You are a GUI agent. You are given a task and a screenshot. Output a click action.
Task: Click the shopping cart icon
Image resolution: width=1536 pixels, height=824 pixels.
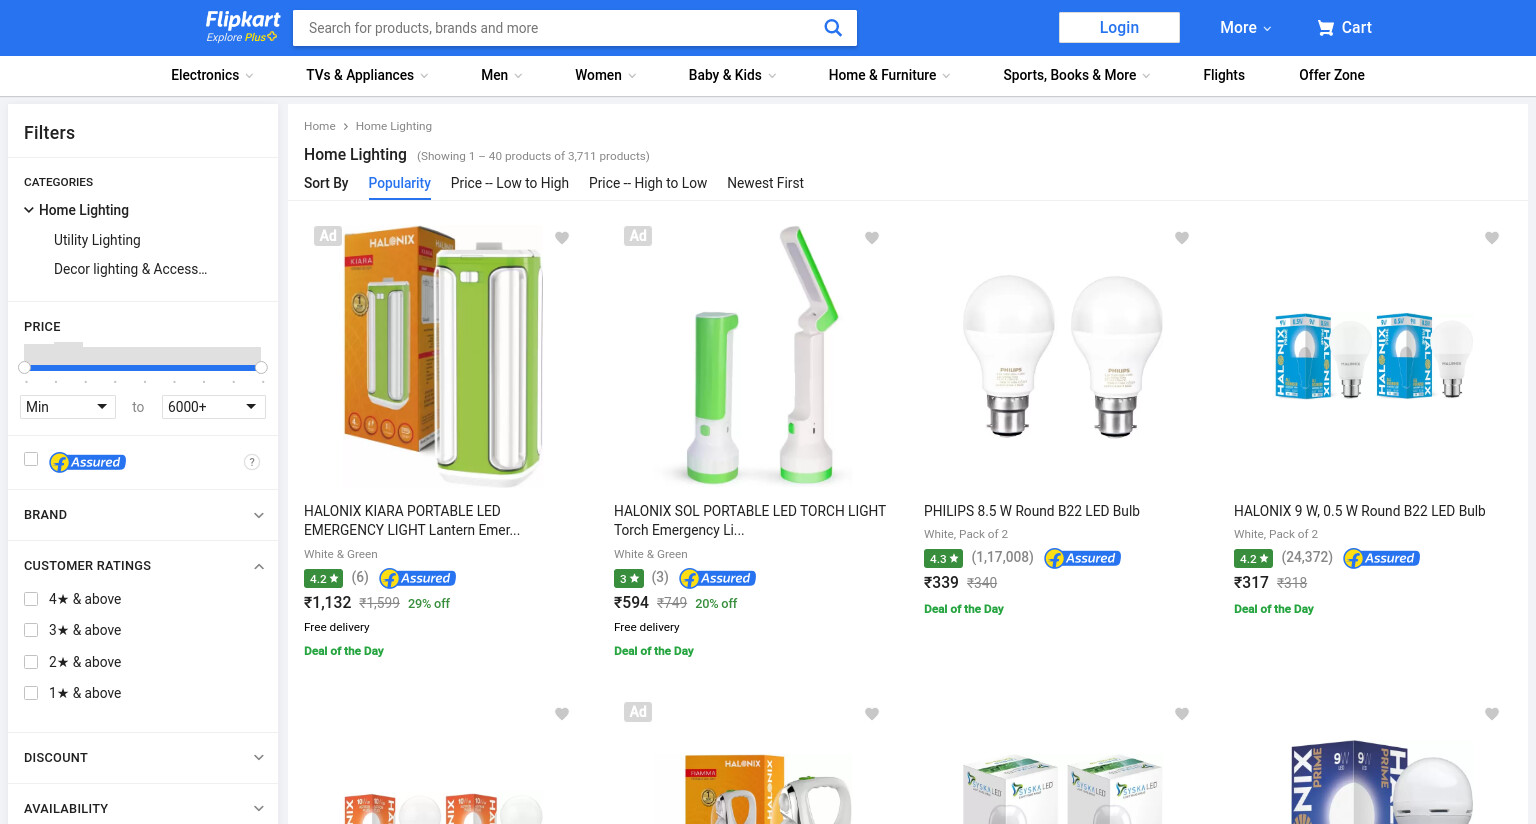click(x=1326, y=28)
